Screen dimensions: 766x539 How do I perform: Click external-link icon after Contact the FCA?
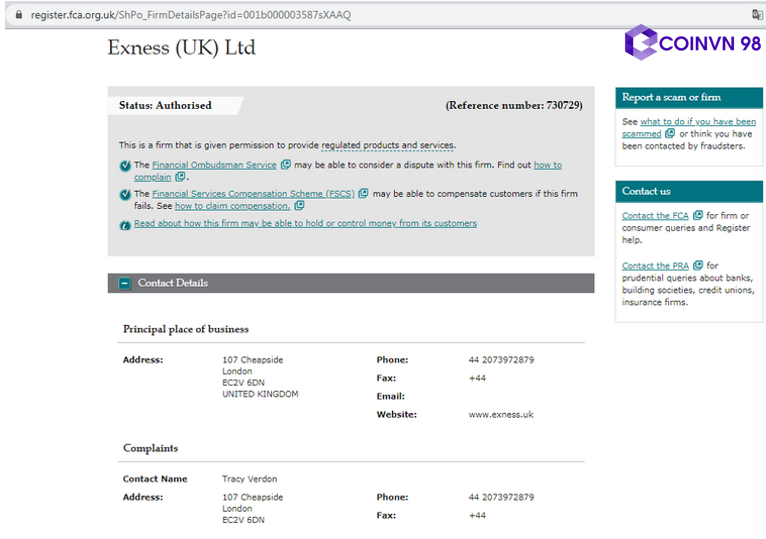(x=698, y=215)
